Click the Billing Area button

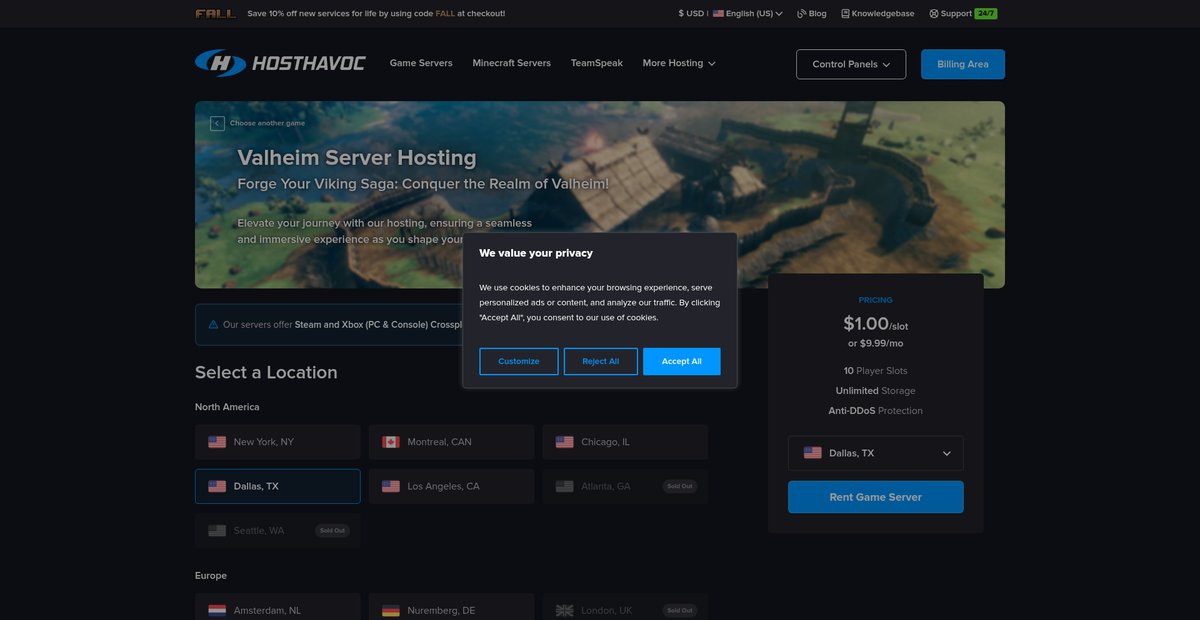point(963,64)
